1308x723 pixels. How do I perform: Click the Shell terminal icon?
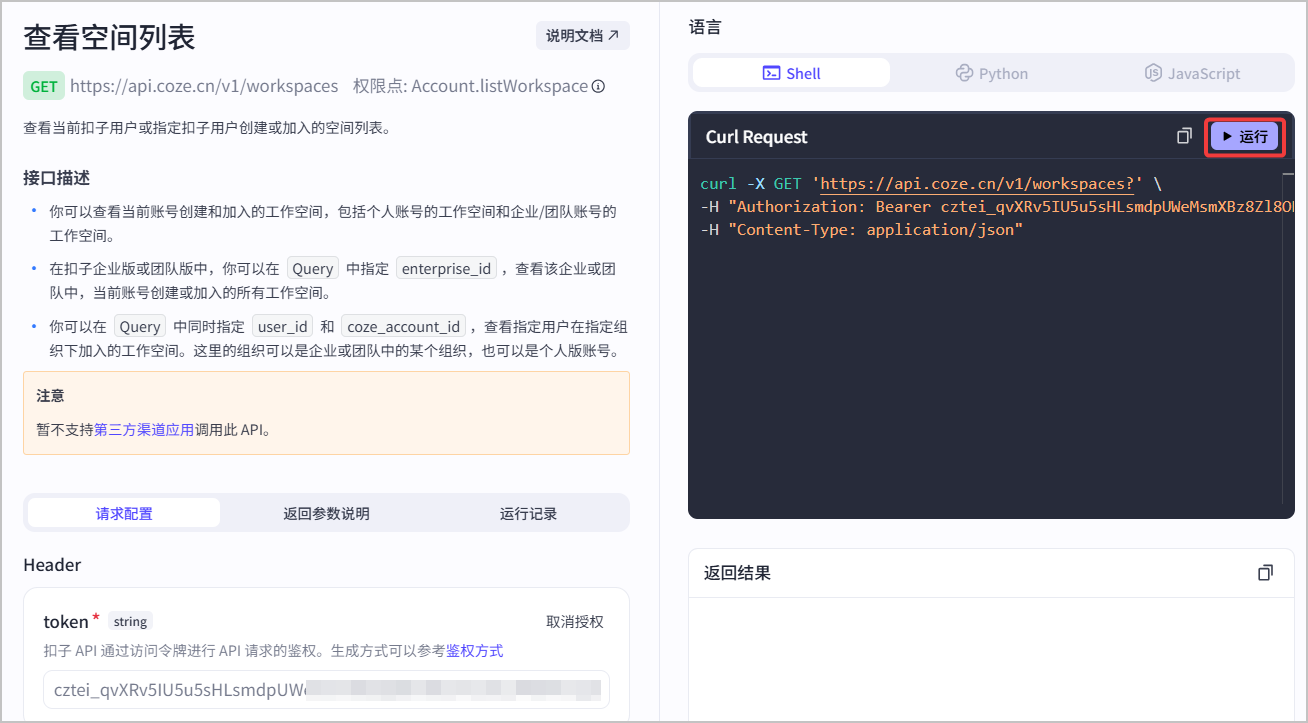[x=771, y=73]
